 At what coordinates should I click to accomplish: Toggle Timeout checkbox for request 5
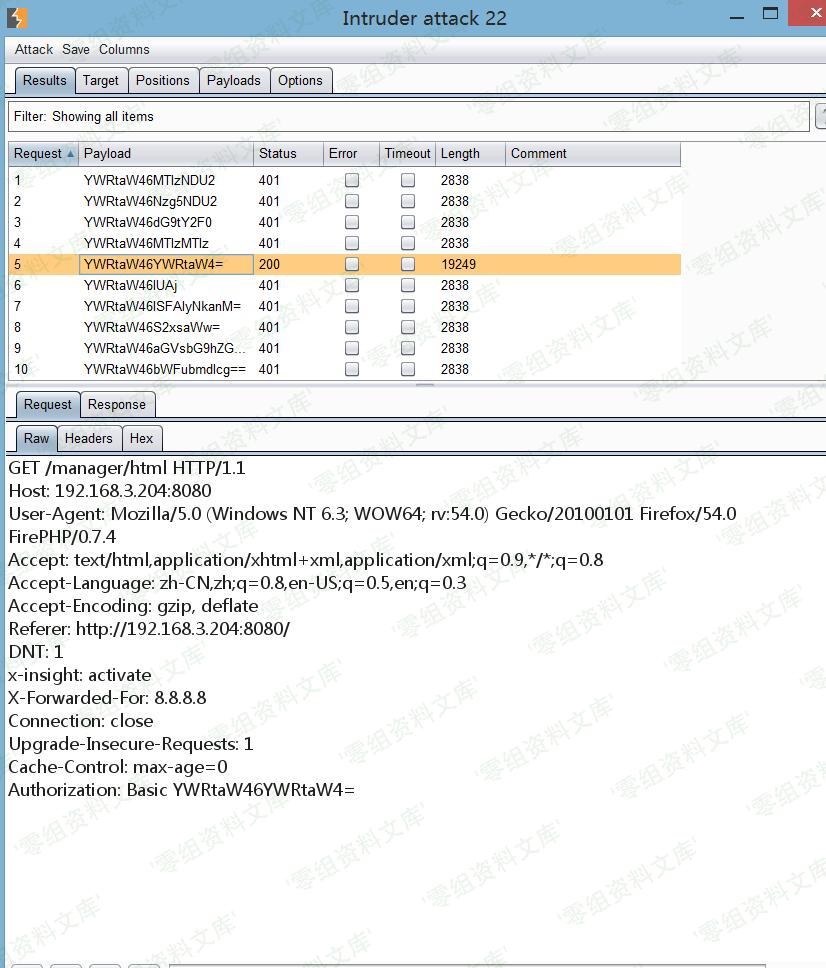click(x=408, y=265)
